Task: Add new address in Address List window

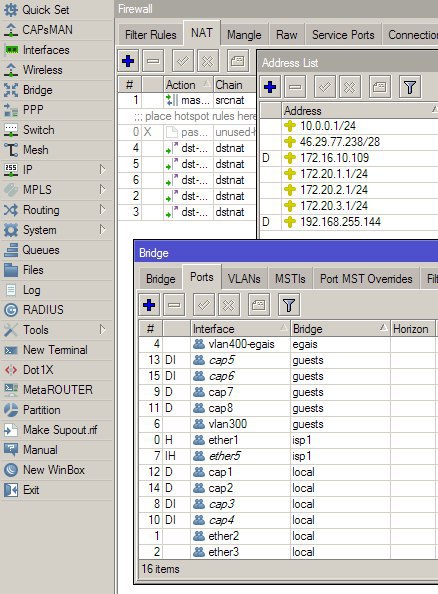Action: 270,87
